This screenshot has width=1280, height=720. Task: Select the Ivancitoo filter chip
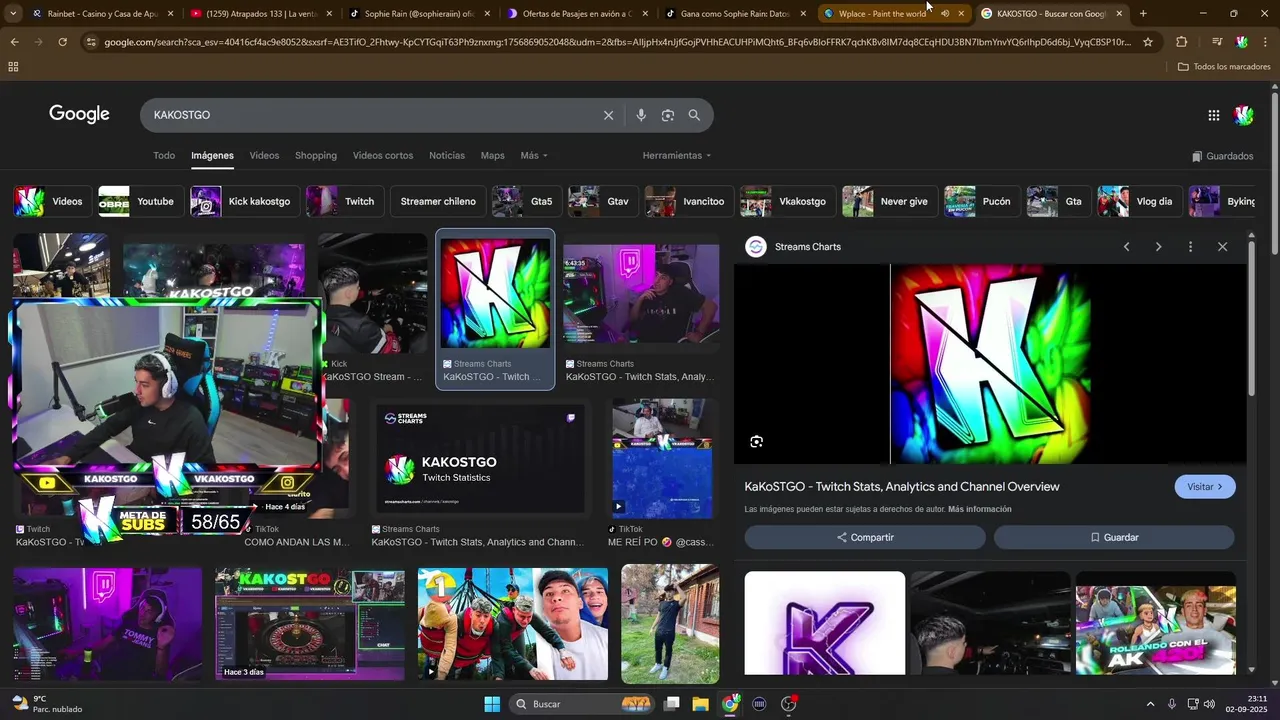[x=689, y=202]
